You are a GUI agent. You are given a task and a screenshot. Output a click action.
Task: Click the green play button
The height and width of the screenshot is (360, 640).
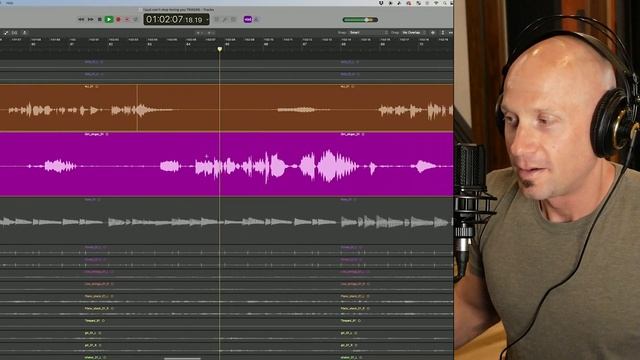point(109,19)
